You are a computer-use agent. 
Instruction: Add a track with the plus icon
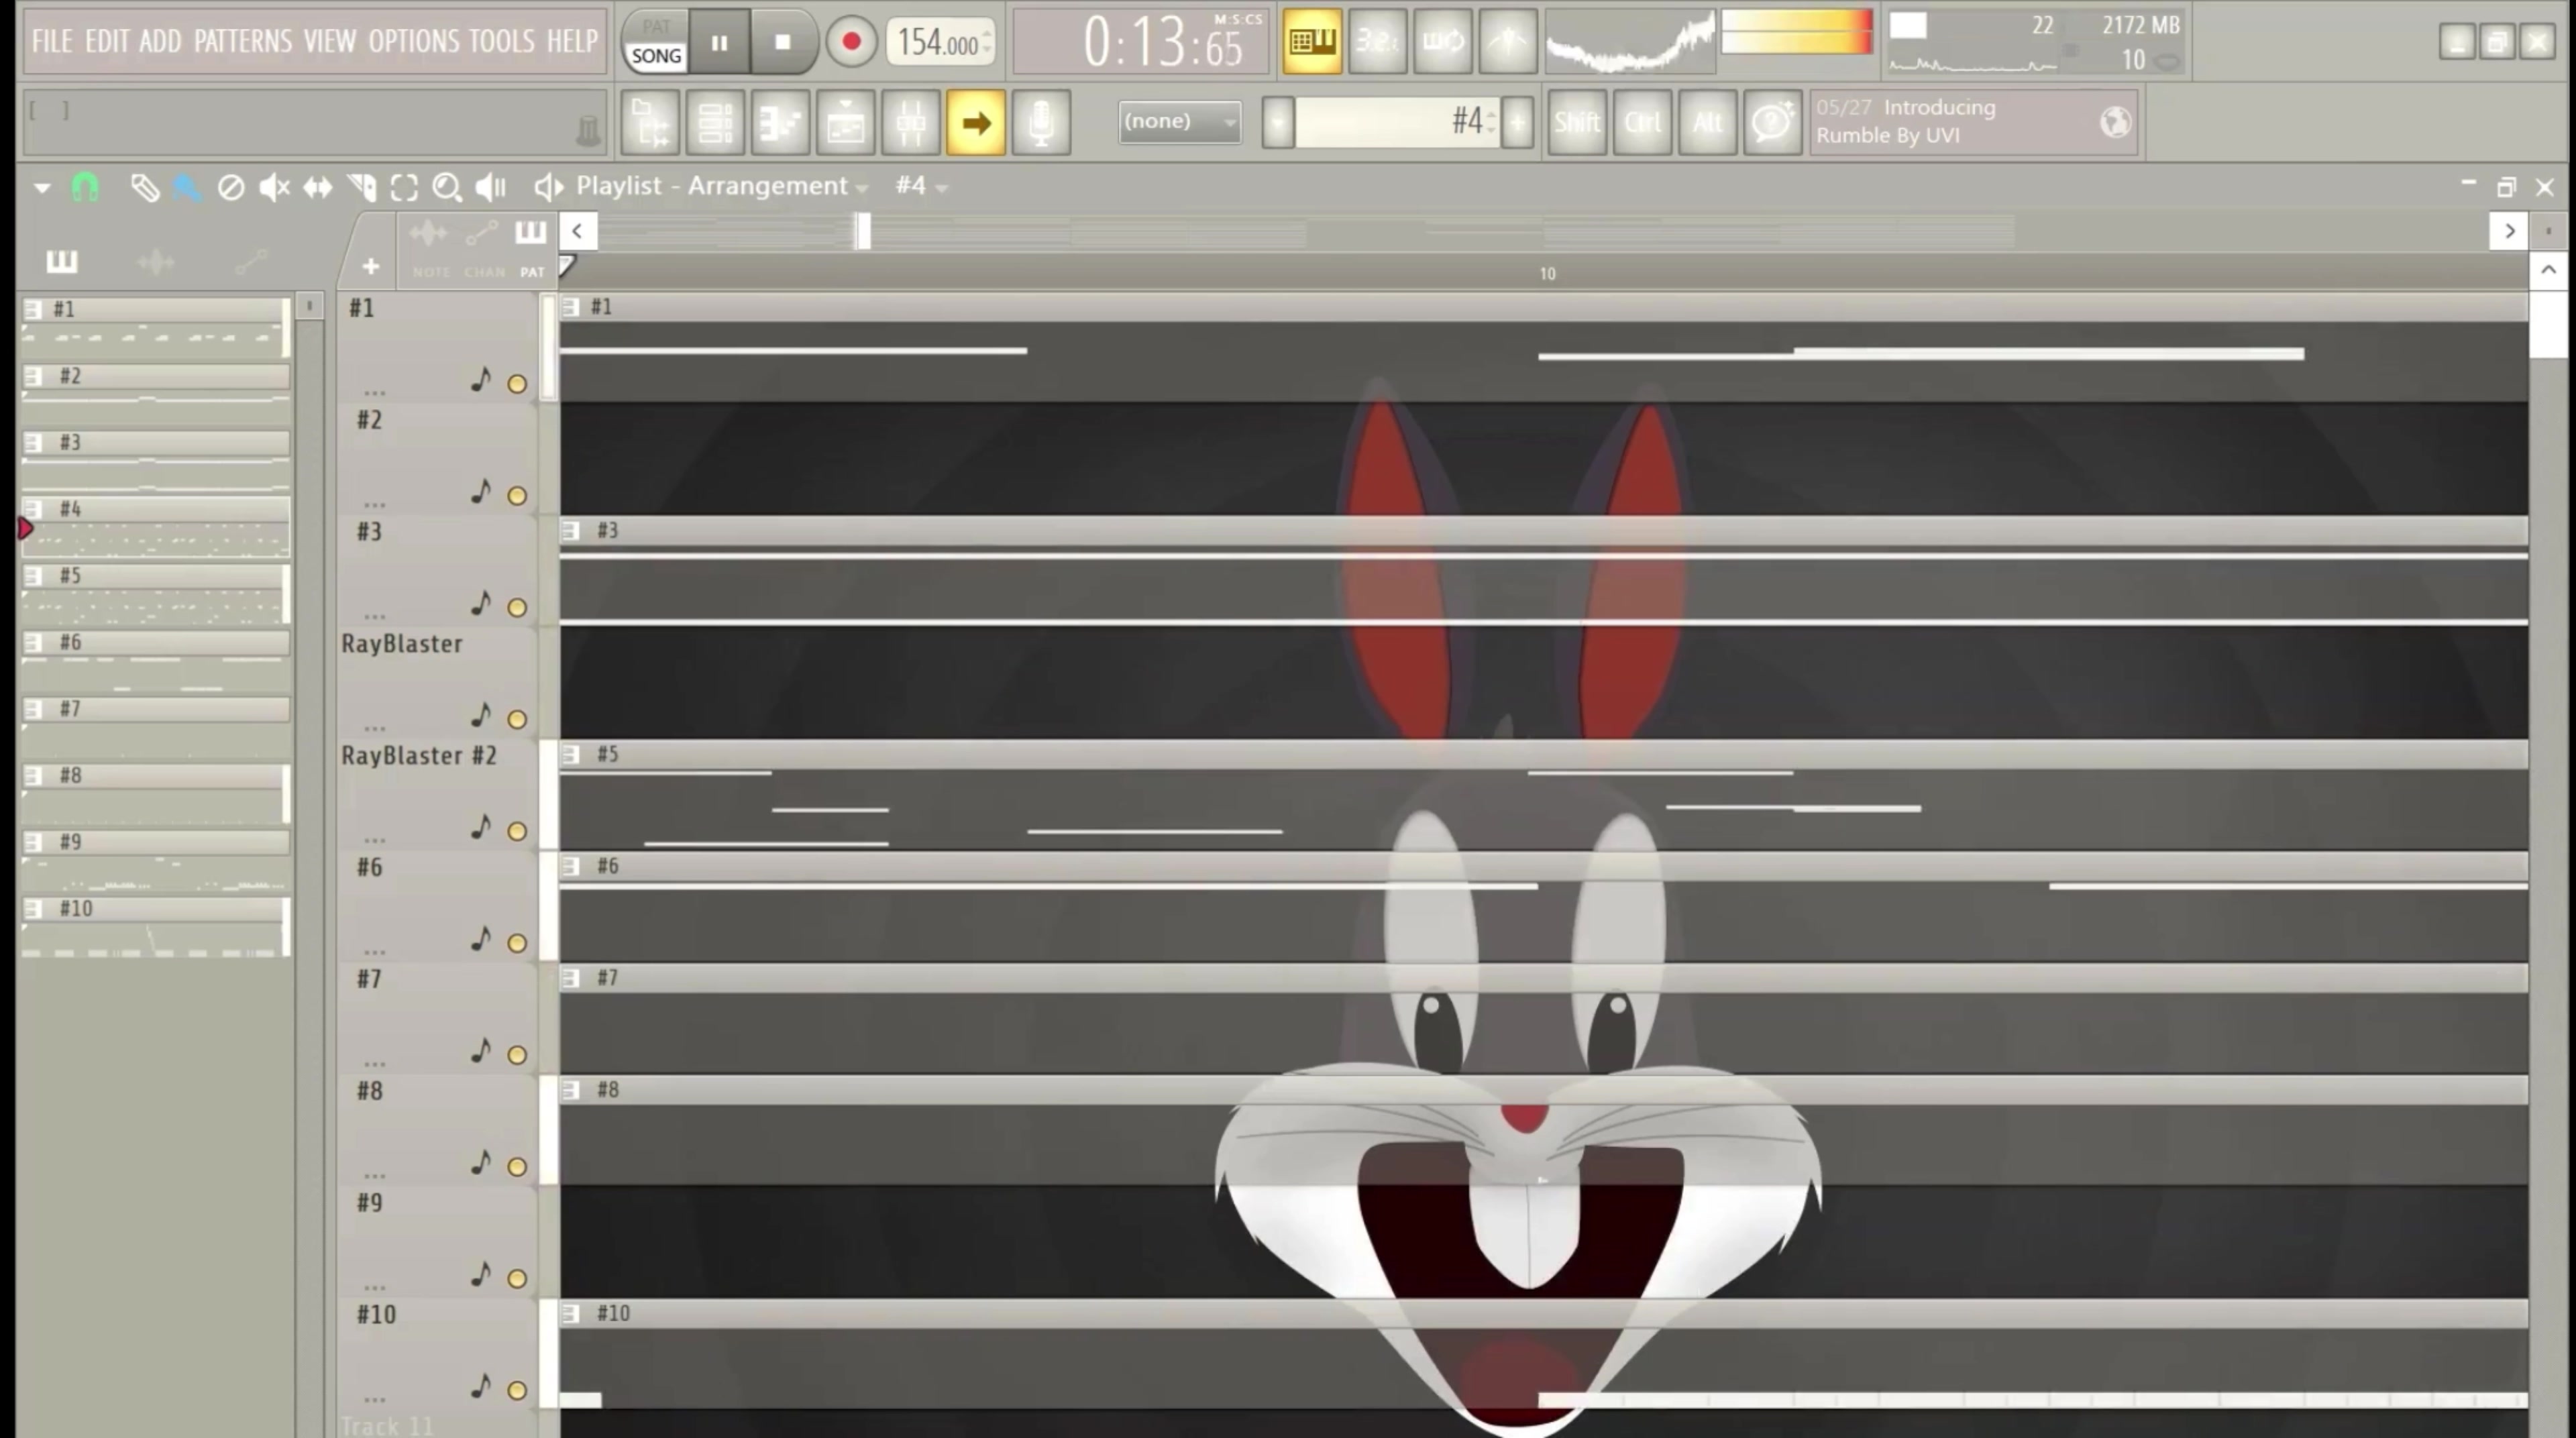click(370, 266)
